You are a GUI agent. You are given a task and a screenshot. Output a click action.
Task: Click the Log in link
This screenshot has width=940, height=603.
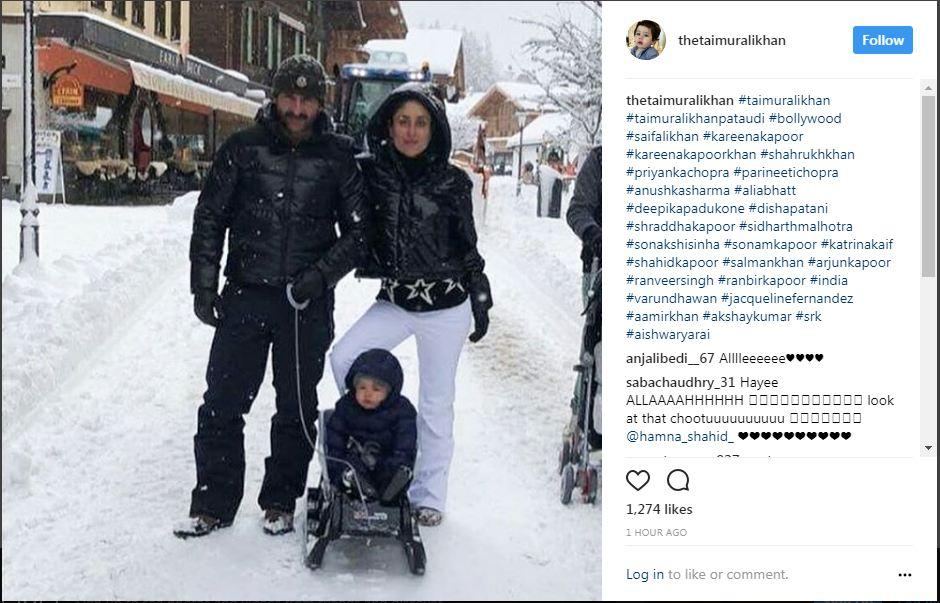[x=644, y=574]
